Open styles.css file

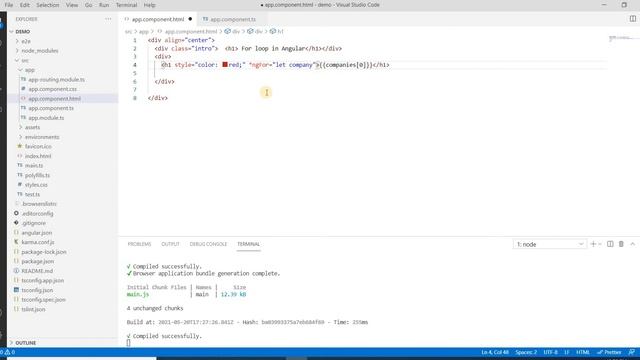pyautogui.click(x=36, y=184)
